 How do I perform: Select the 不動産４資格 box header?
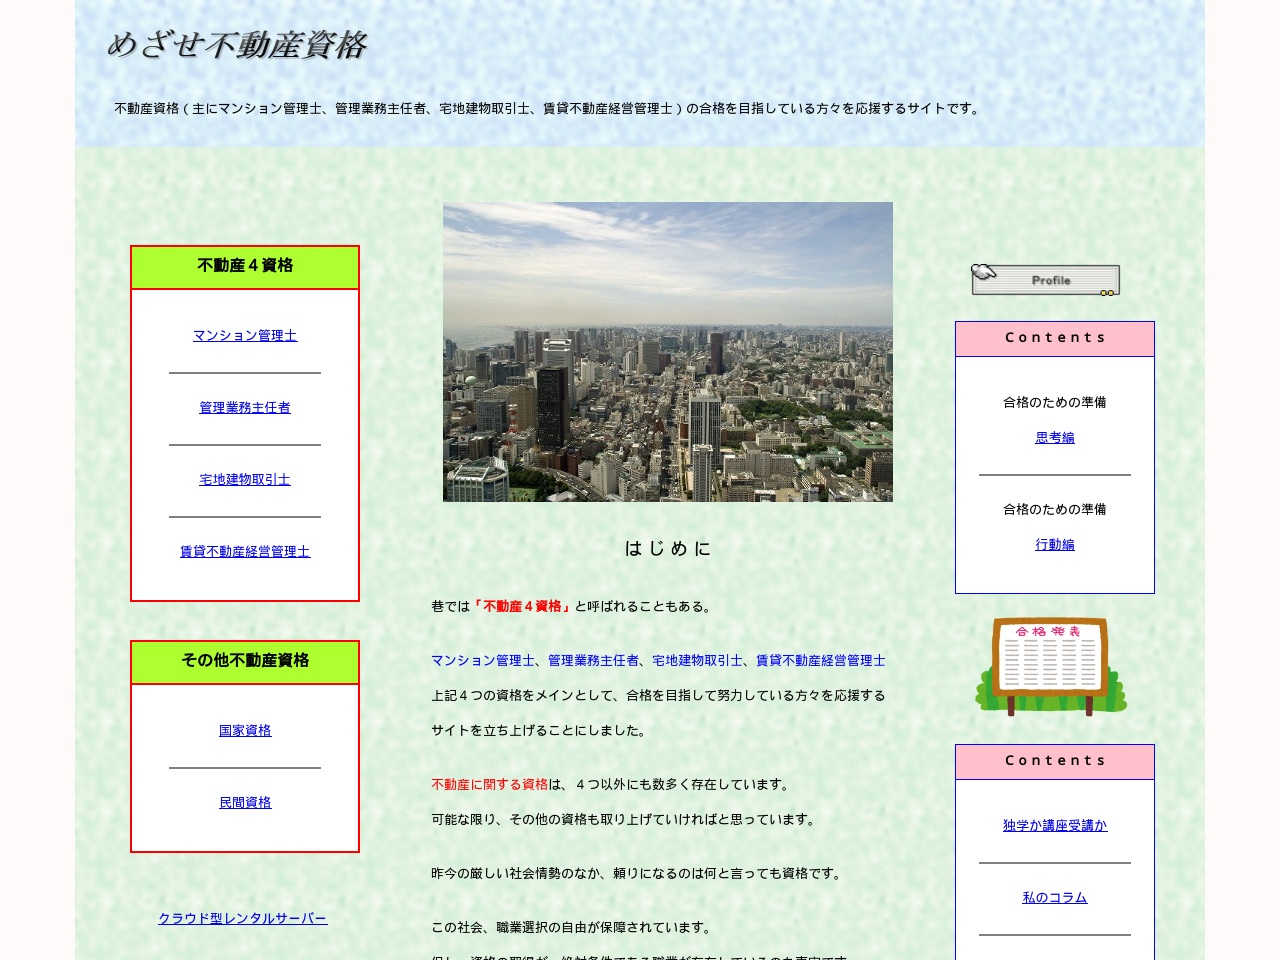pyautogui.click(x=245, y=267)
